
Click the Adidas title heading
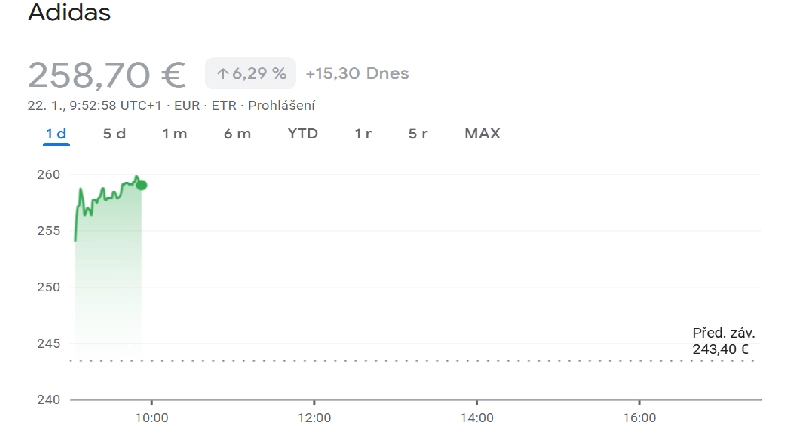pyautogui.click(x=69, y=12)
